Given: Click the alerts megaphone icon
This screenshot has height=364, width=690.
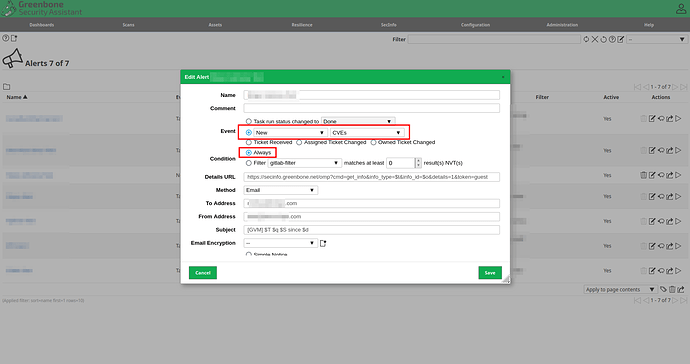Looking at the screenshot, I should coord(12,58).
